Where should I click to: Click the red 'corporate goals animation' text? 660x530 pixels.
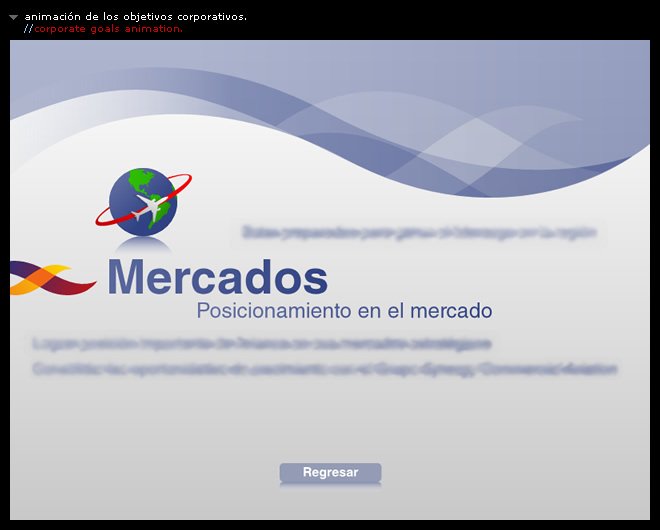[109, 29]
